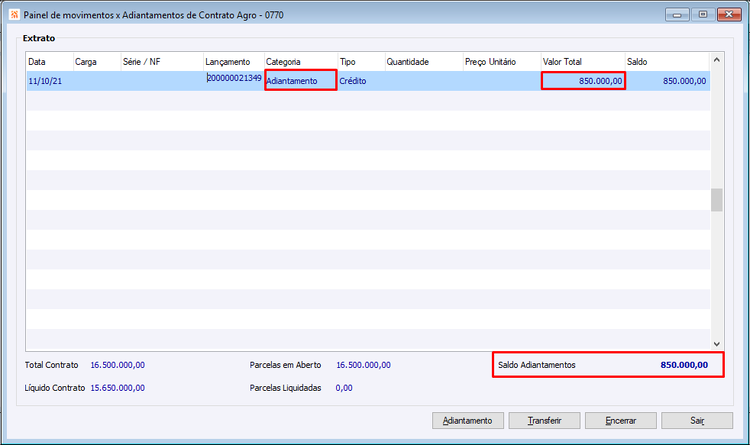Click the Valor Total cell 850.000,00
This screenshot has height=445, width=750.
[x=583, y=81]
